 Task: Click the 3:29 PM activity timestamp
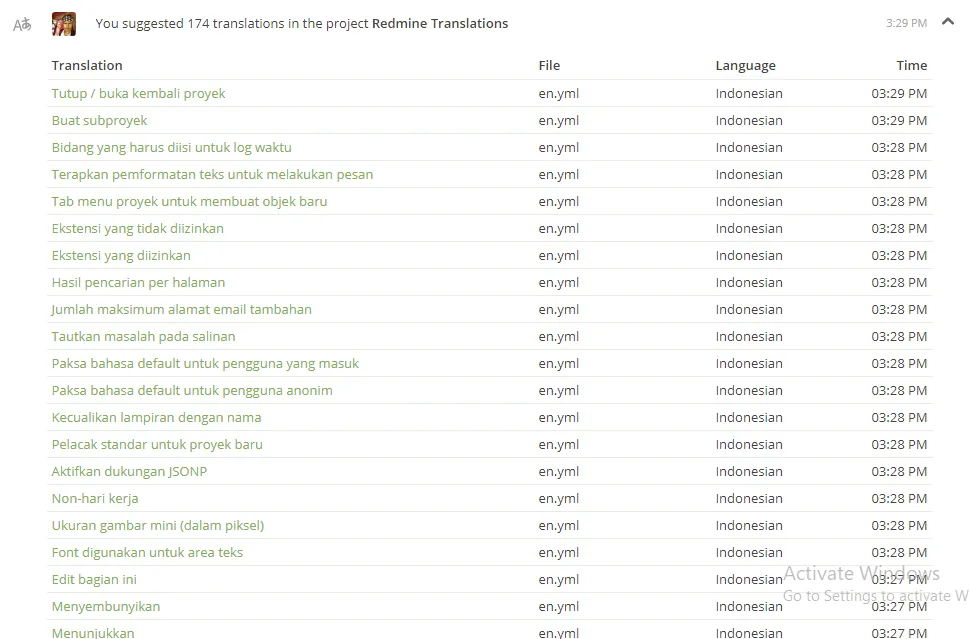pos(906,24)
